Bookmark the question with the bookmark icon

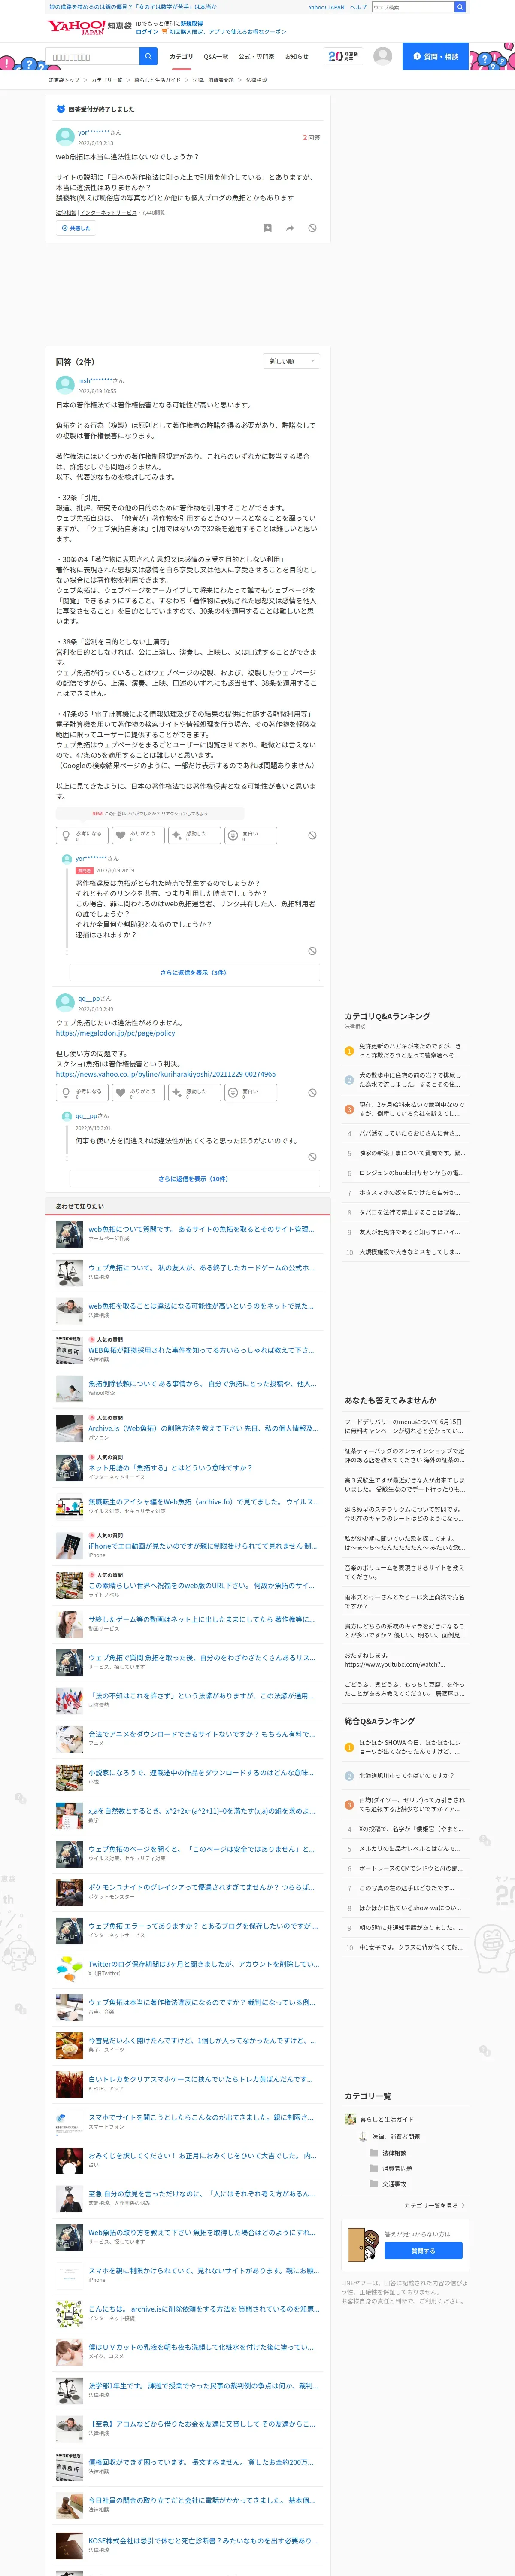[267, 228]
